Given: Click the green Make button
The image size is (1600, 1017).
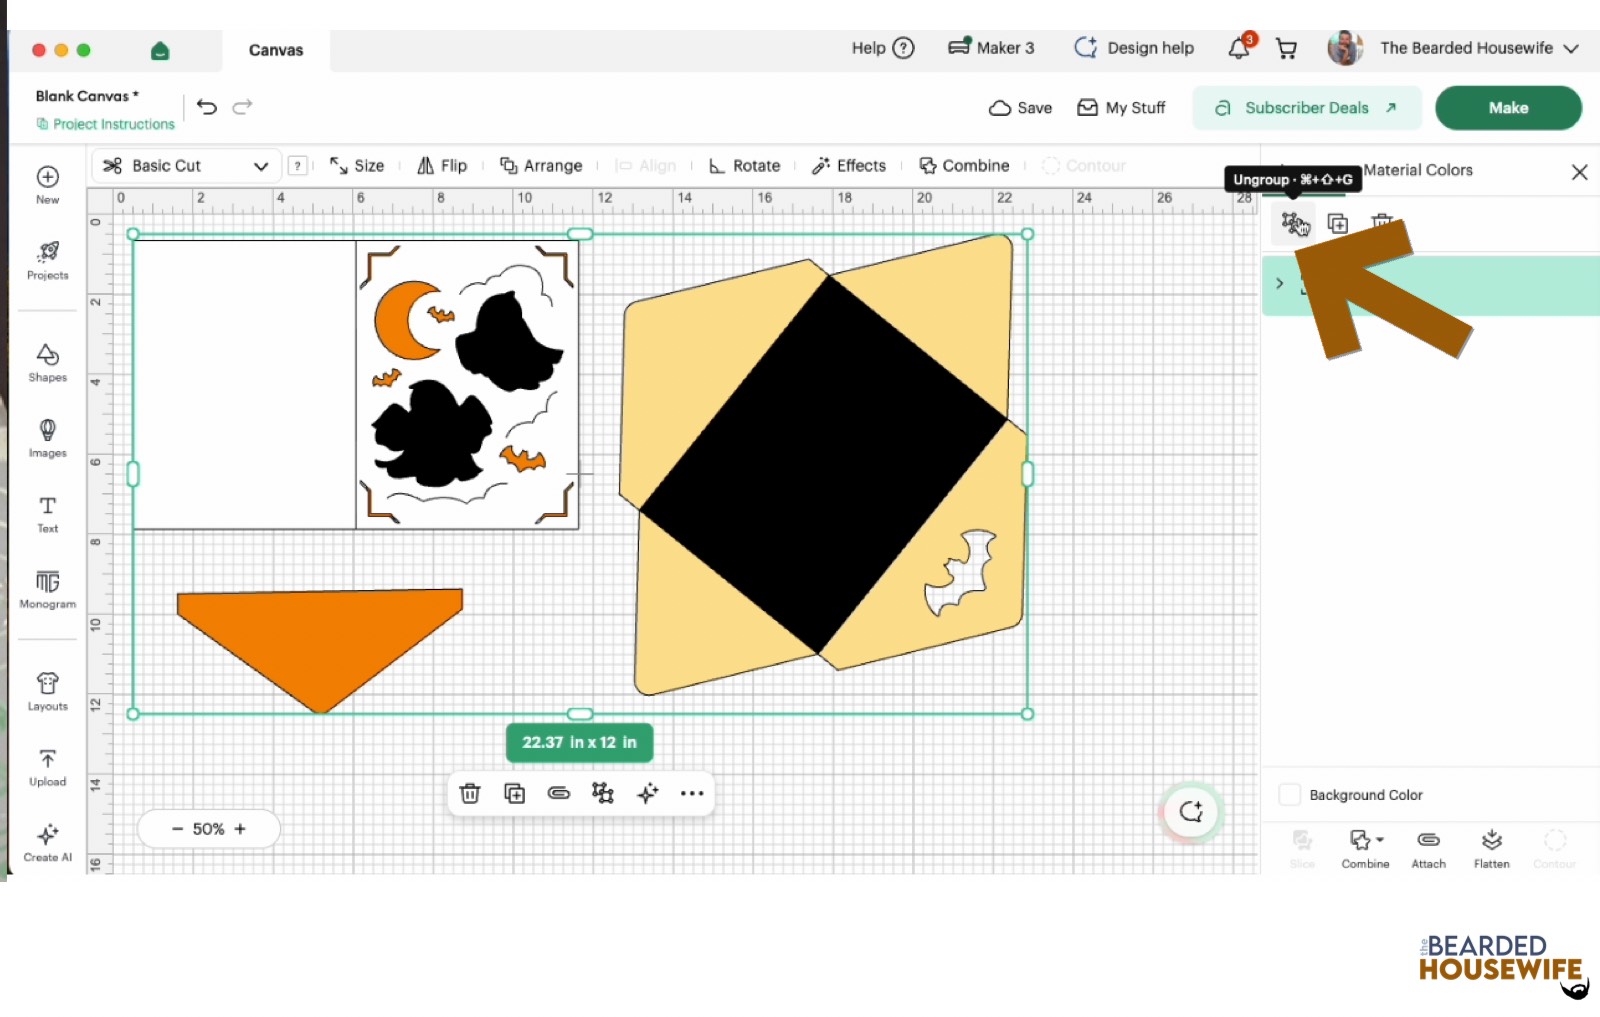Looking at the screenshot, I should [1508, 108].
